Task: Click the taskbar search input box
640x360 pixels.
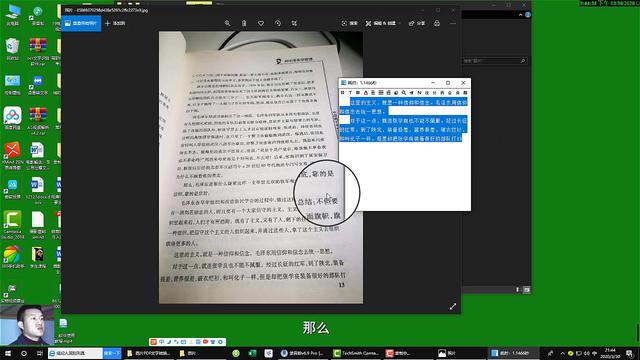Action: (x=75, y=353)
